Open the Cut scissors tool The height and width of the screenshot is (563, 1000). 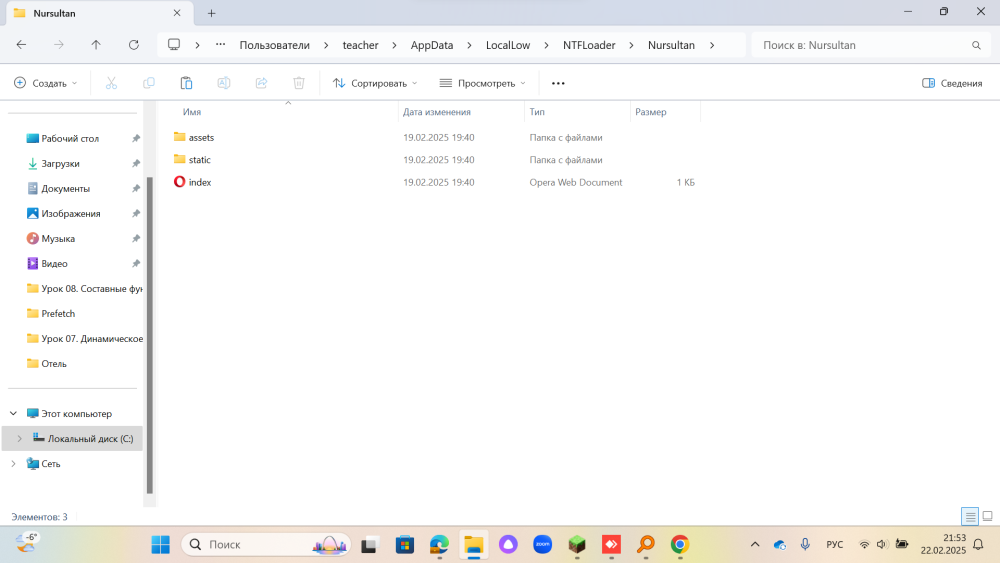[x=111, y=83]
